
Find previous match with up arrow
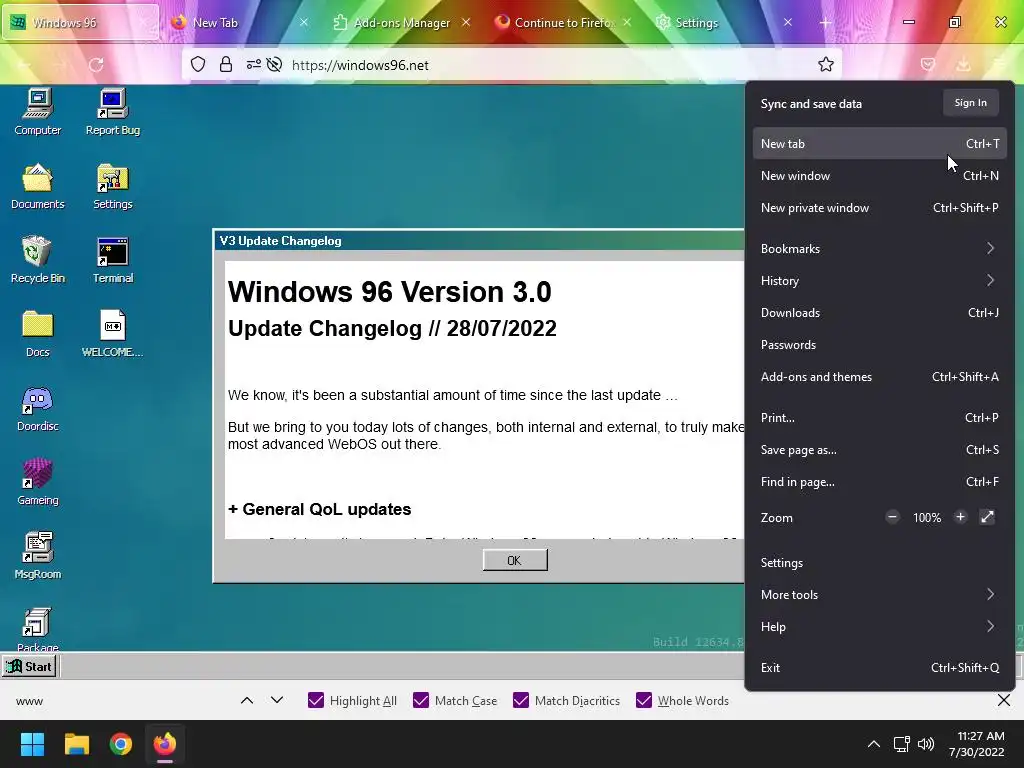(x=247, y=701)
